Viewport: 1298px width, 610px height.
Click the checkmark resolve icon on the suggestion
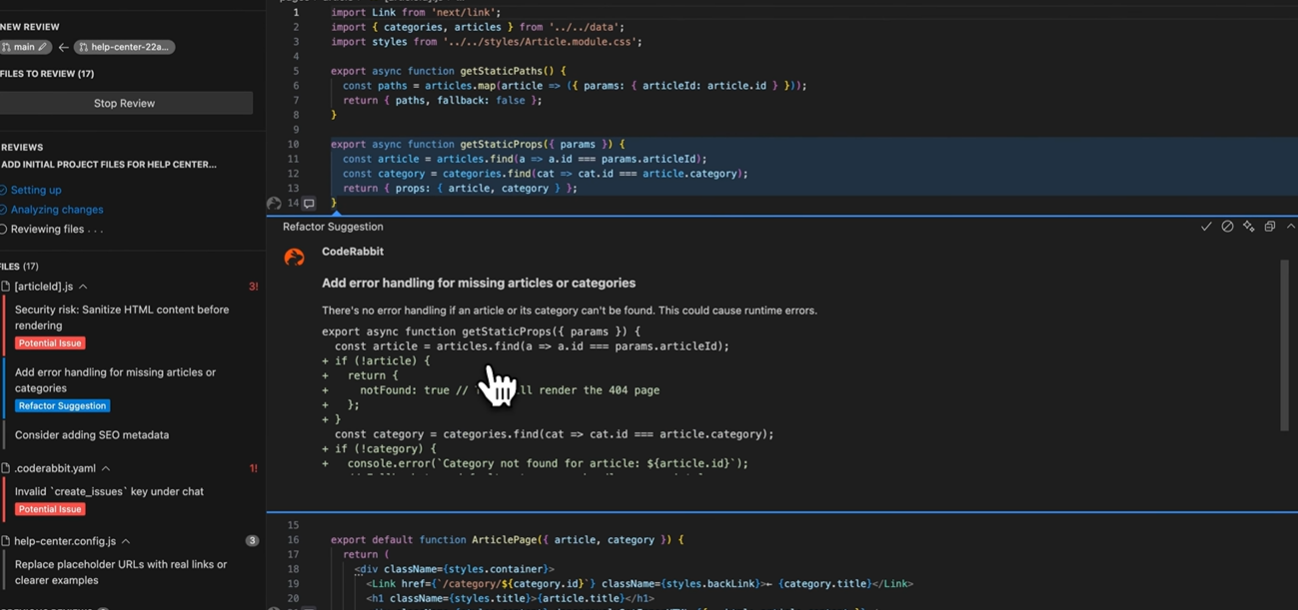[1206, 227]
